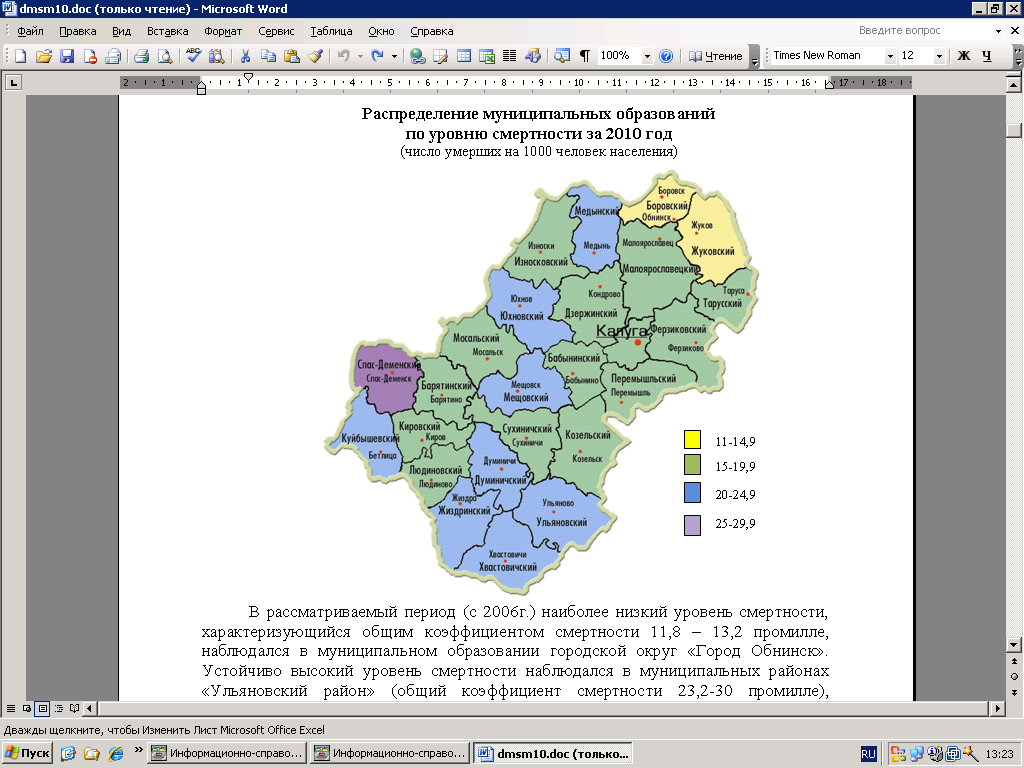Expand the Undo history dropdown arrow
The height and width of the screenshot is (768, 1024).
[360, 56]
